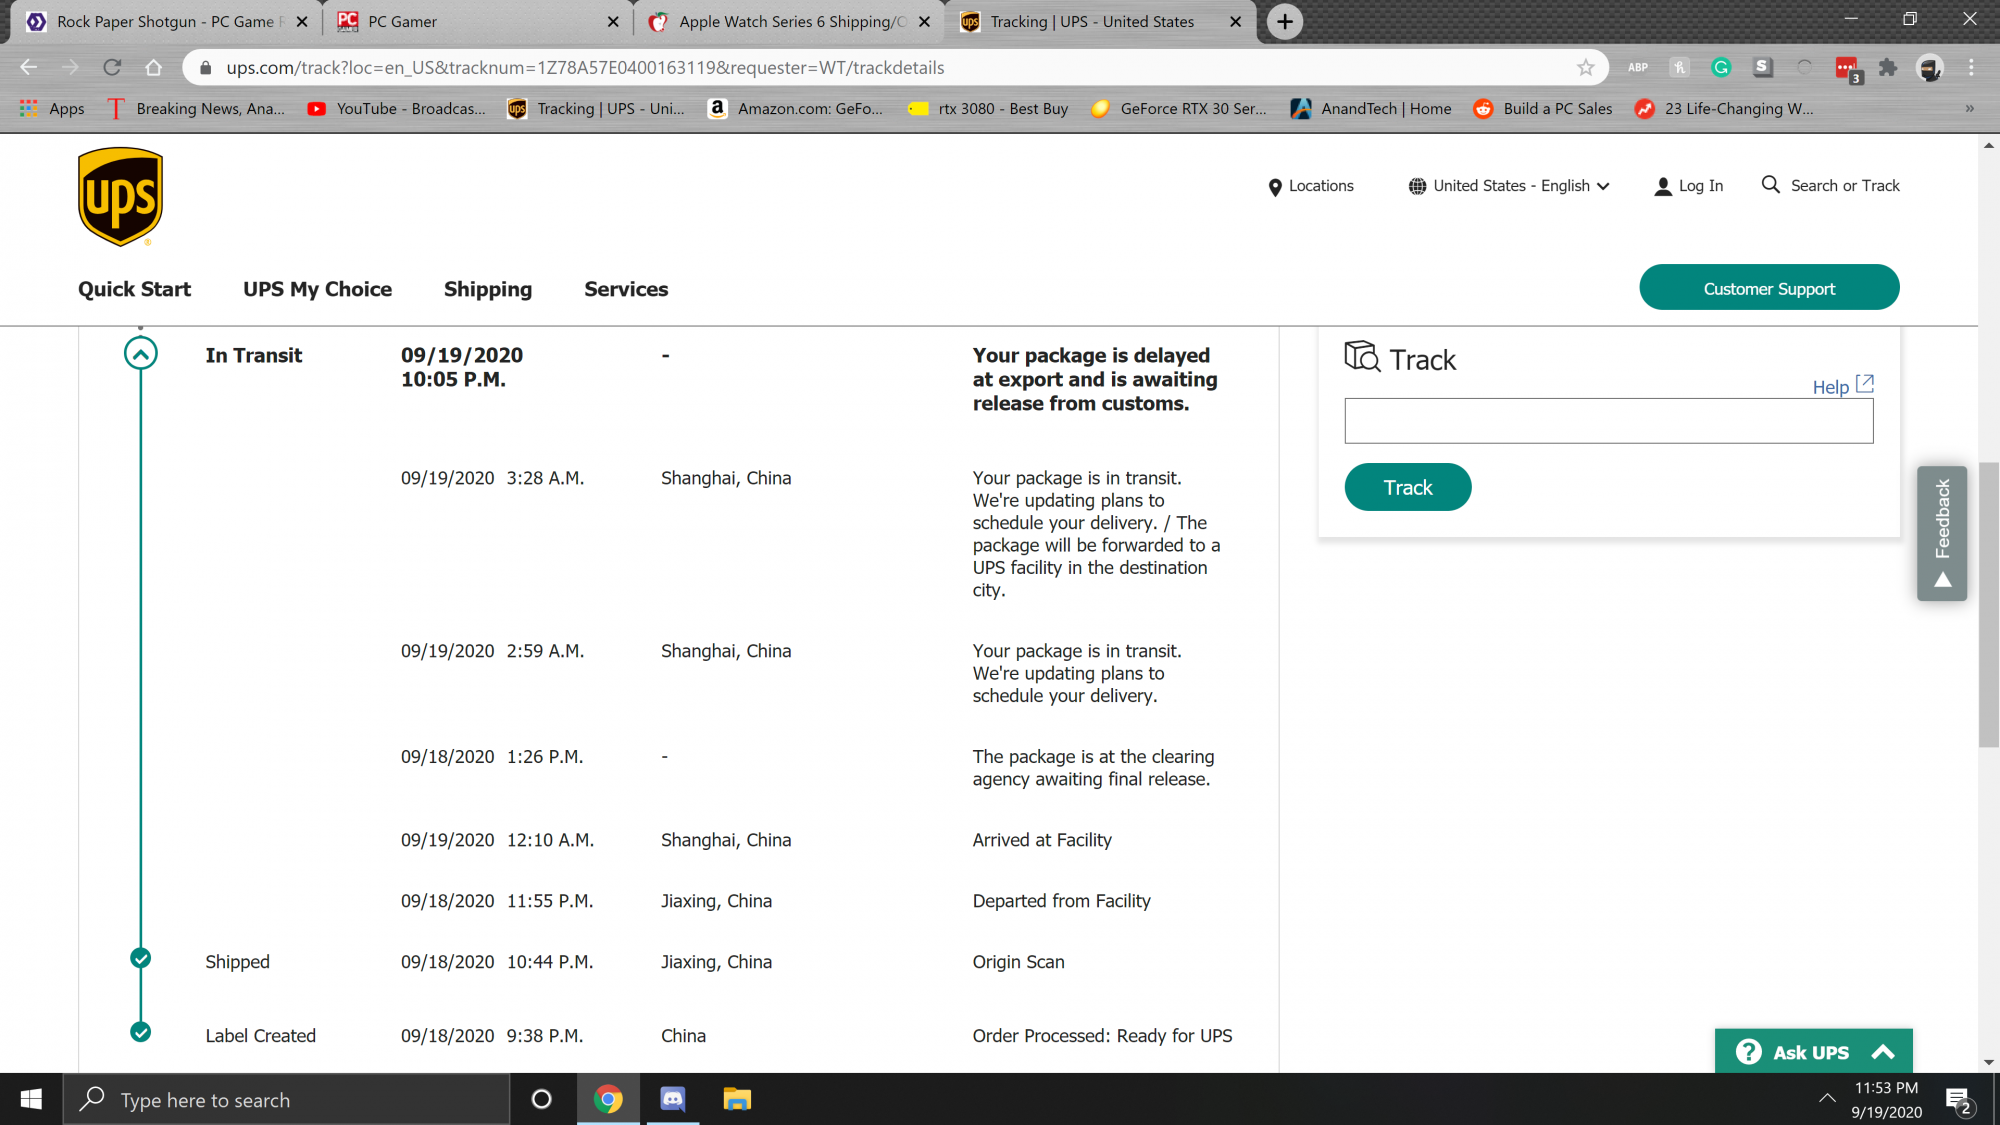This screenshot has width=2000, height=1125.
Task: Click the Search or Track magnifier
Action: coord(1770,185)
